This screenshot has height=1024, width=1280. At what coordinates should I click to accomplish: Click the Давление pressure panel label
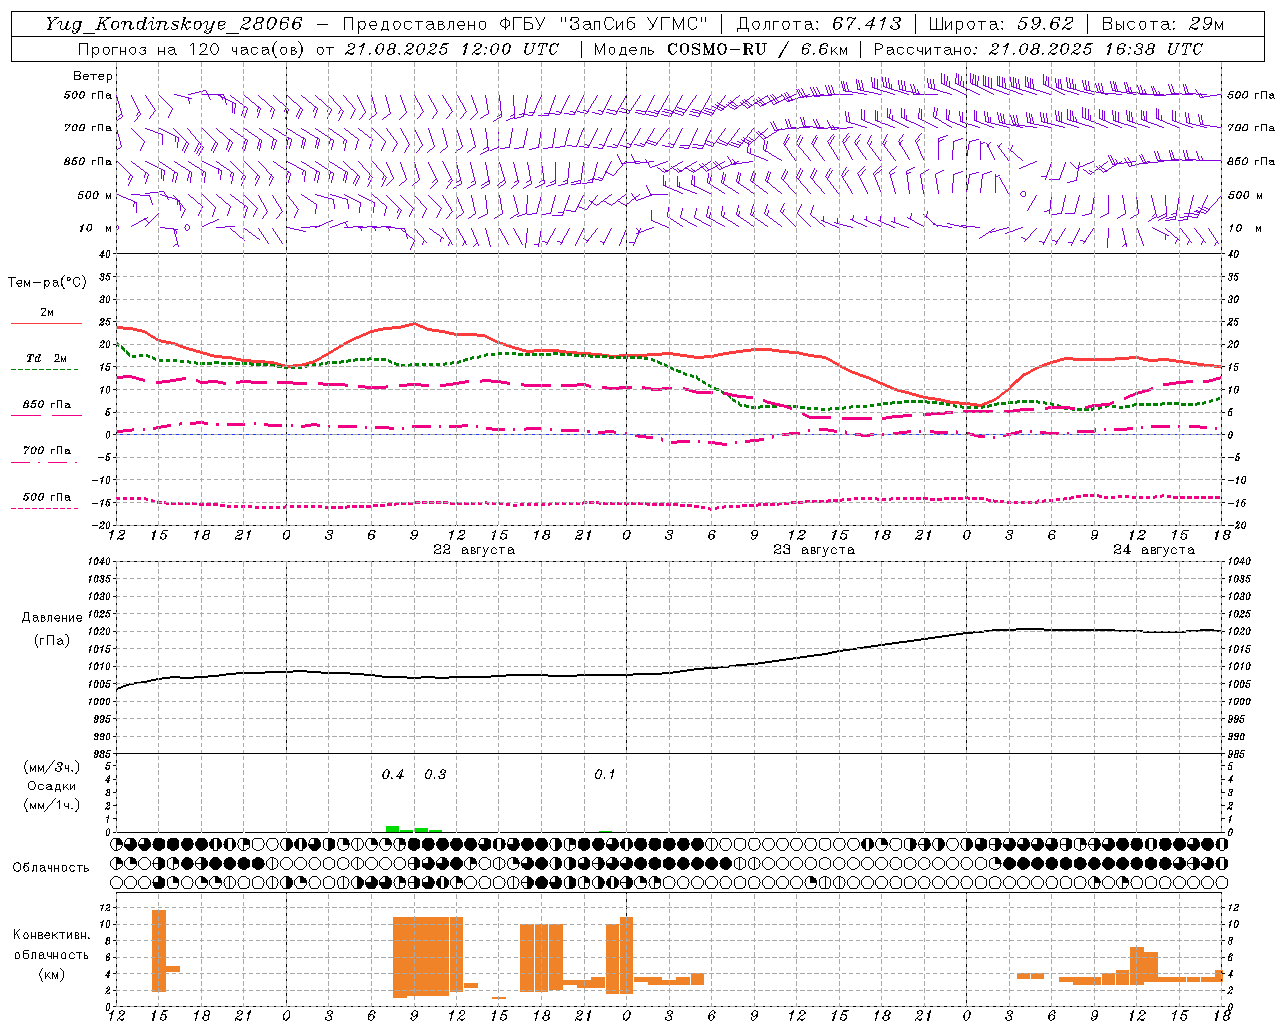[x=52, y=617]
